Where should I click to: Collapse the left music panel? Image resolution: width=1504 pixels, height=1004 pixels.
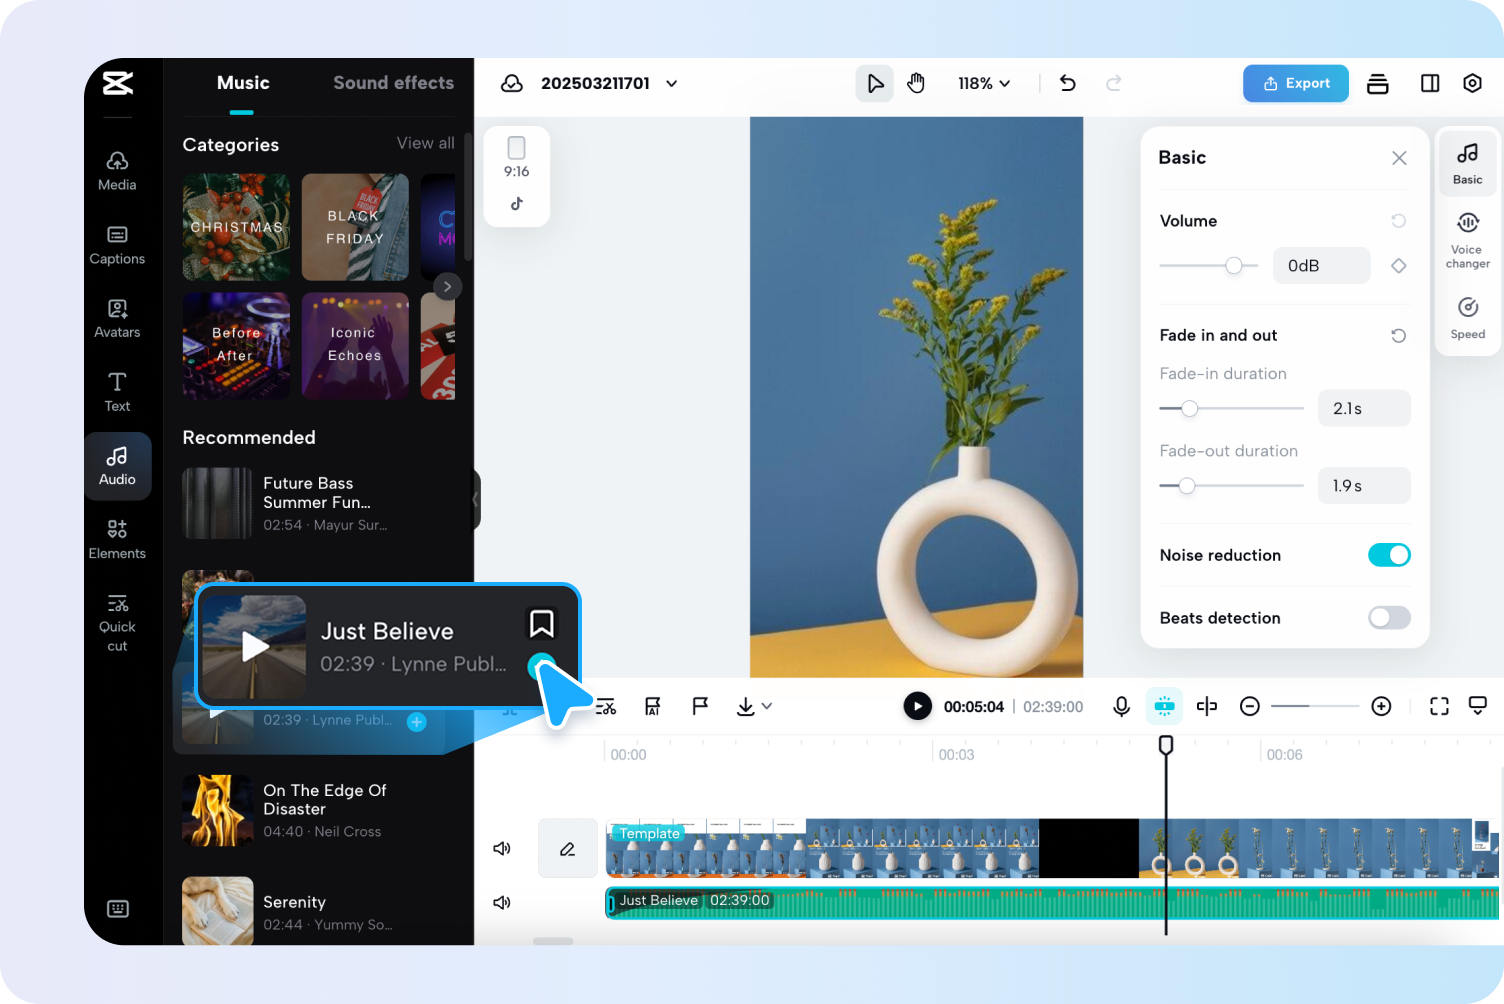click(476, 499)
